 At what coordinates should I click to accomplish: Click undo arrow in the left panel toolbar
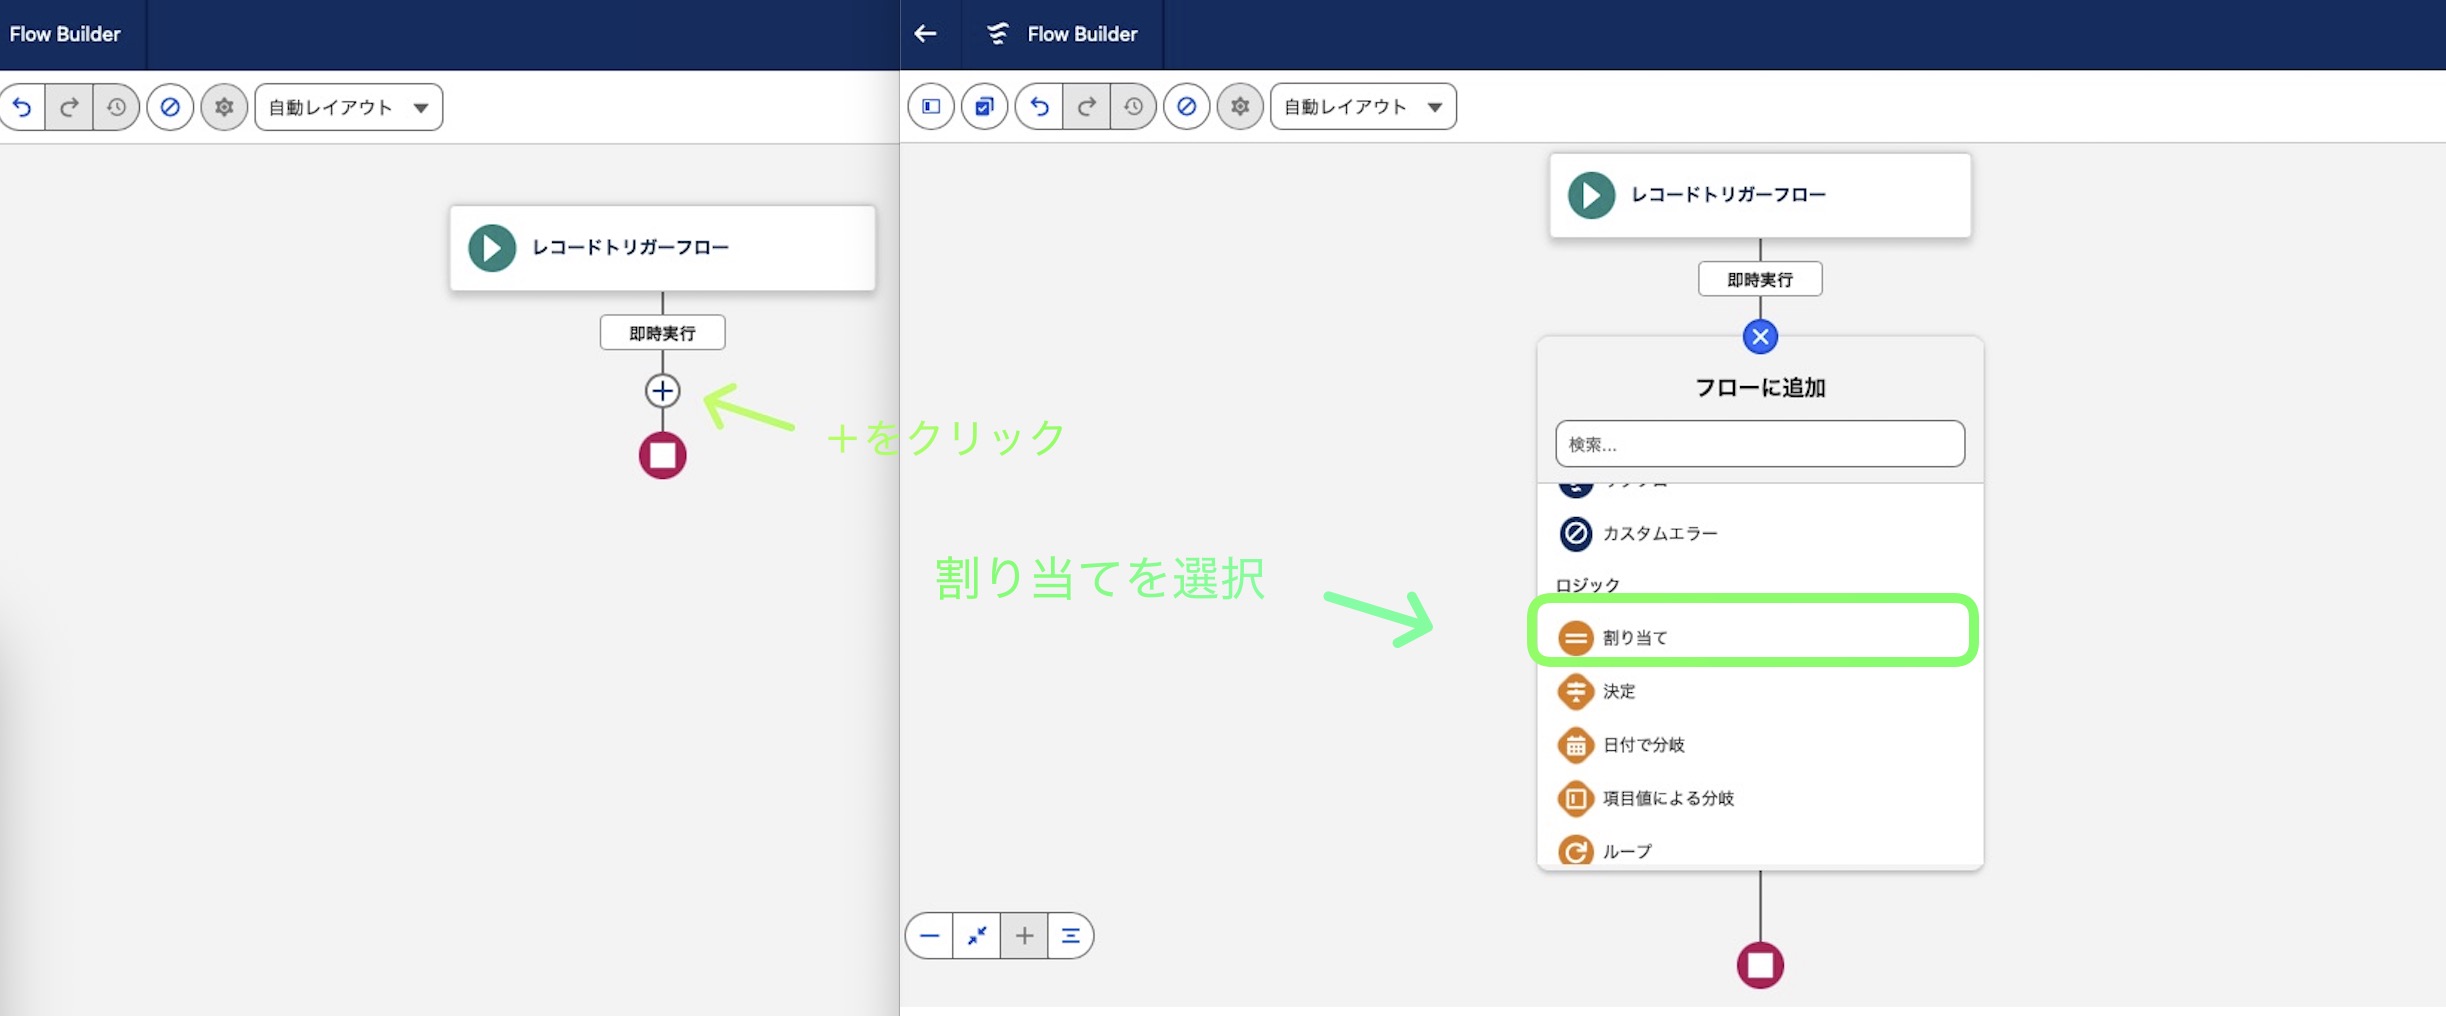[22, 107]
